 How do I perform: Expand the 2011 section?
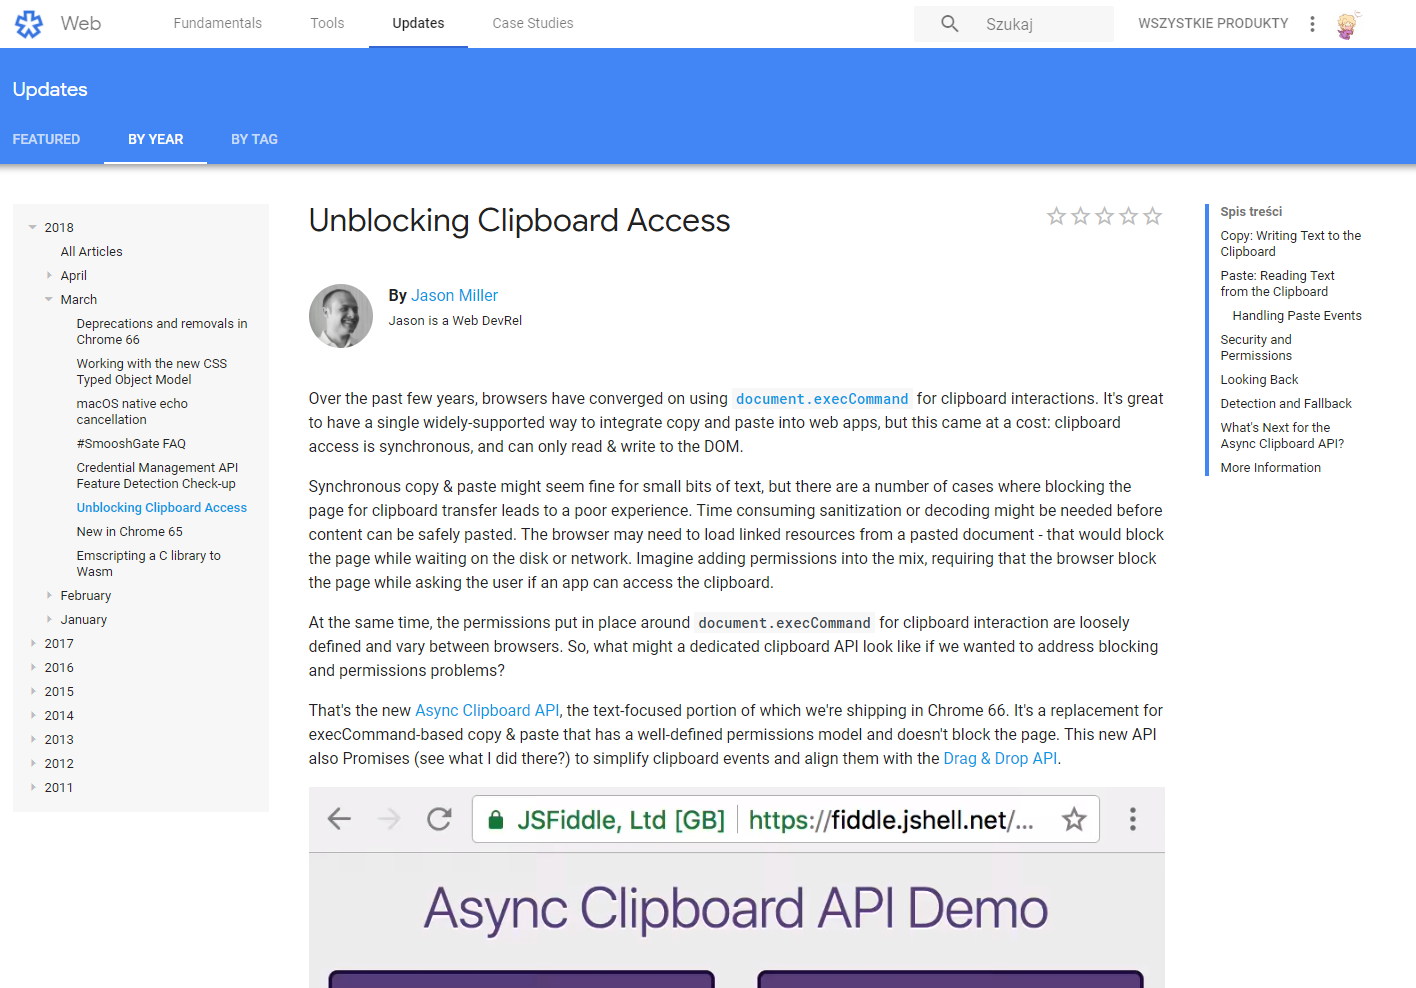pos(33,787)
